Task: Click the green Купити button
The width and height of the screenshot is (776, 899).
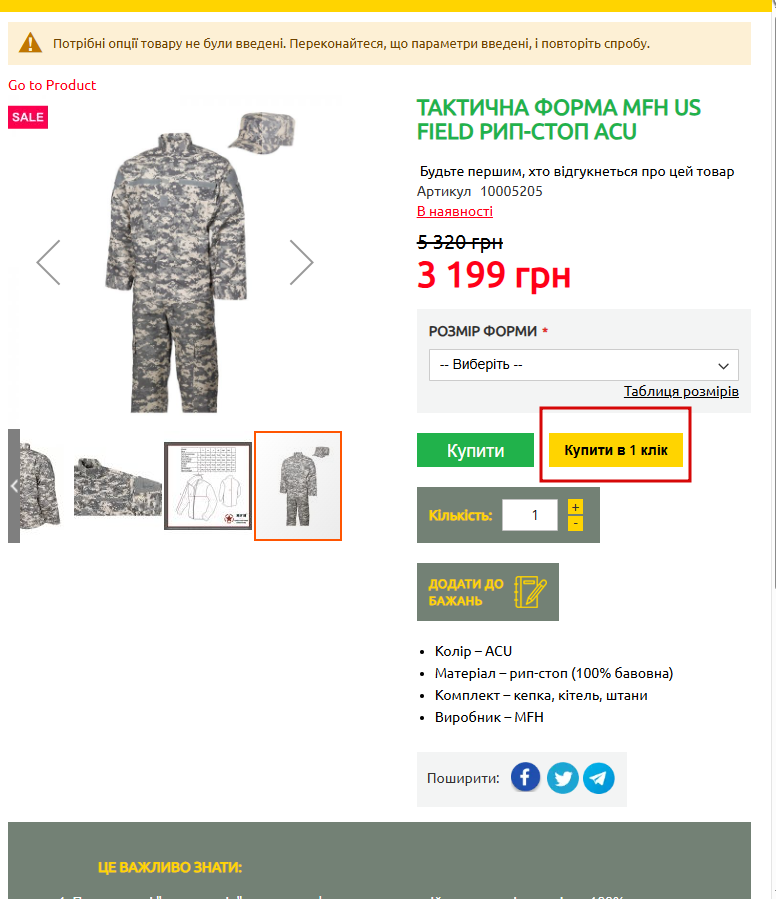Action: coord(475,450)
